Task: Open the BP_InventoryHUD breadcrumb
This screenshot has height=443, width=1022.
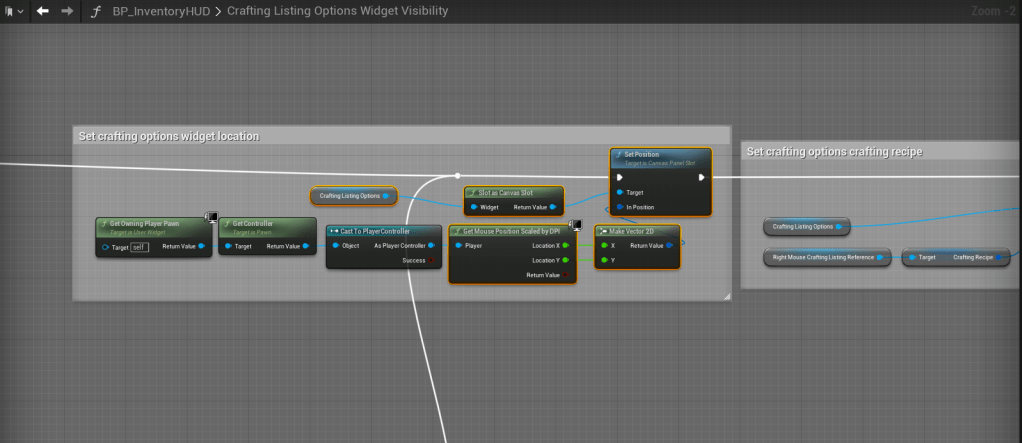Action: click(x=161, y=11)
